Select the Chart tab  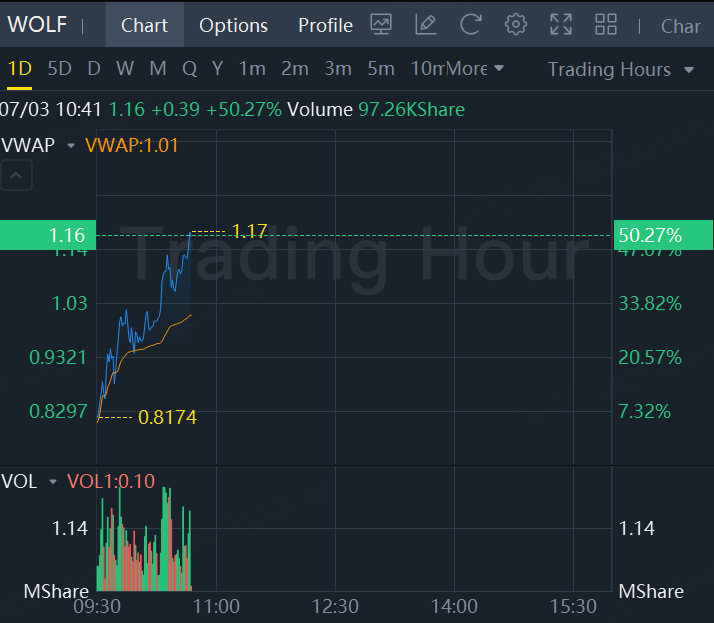pos(145,25)
